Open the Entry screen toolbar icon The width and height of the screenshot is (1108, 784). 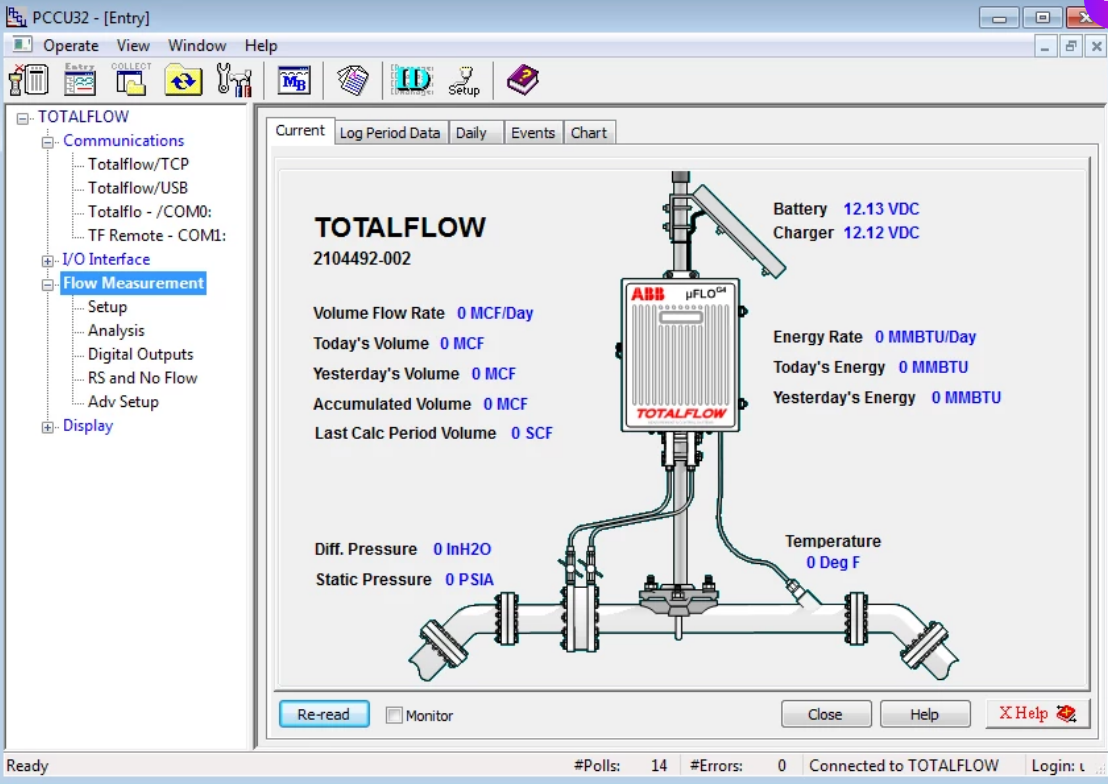pos(80,80)
